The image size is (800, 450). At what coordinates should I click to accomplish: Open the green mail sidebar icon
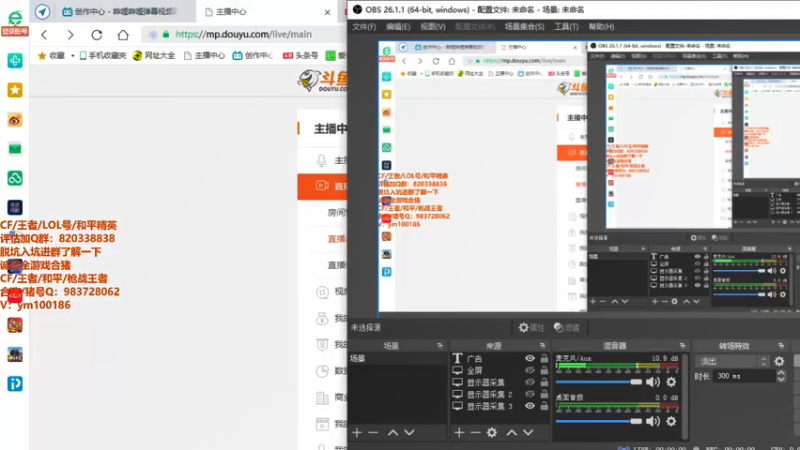15,149
